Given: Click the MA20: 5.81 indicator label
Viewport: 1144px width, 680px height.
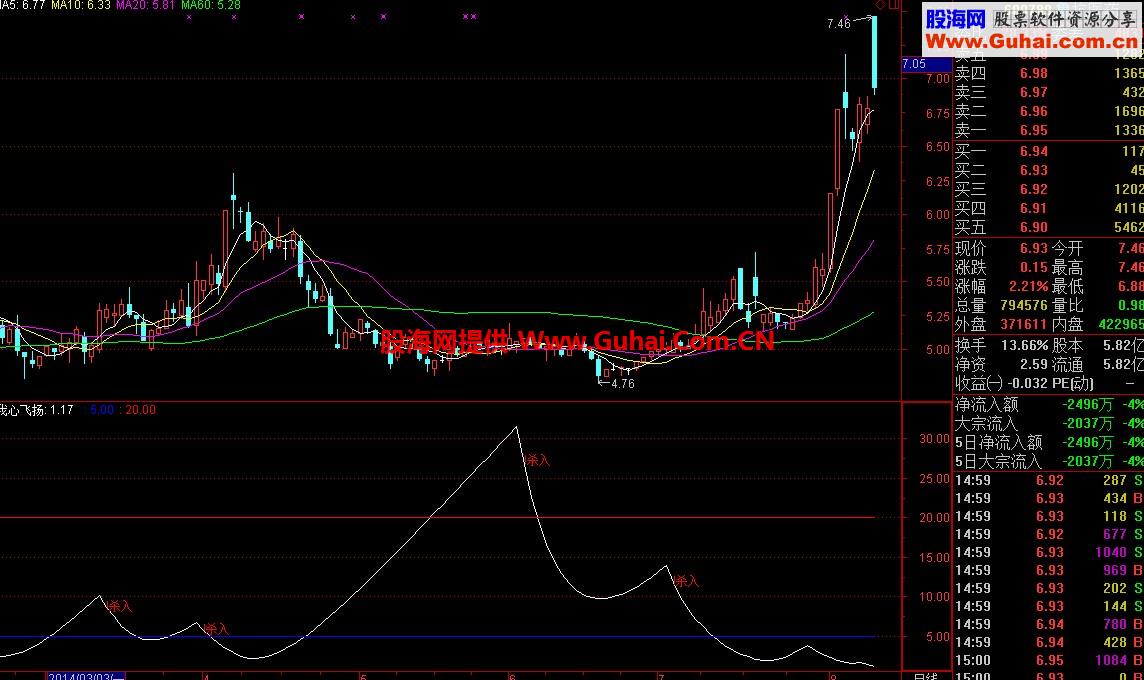Looking at the screenshot, I should point(145,5).
